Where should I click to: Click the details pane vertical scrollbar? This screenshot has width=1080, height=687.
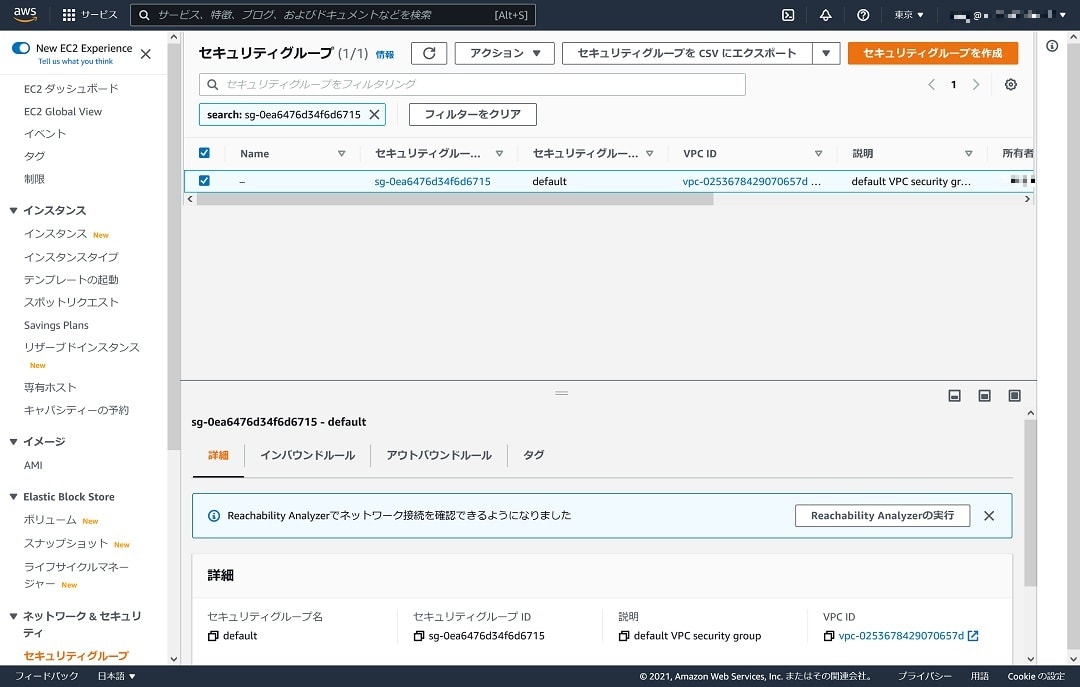click(1030, 503)
